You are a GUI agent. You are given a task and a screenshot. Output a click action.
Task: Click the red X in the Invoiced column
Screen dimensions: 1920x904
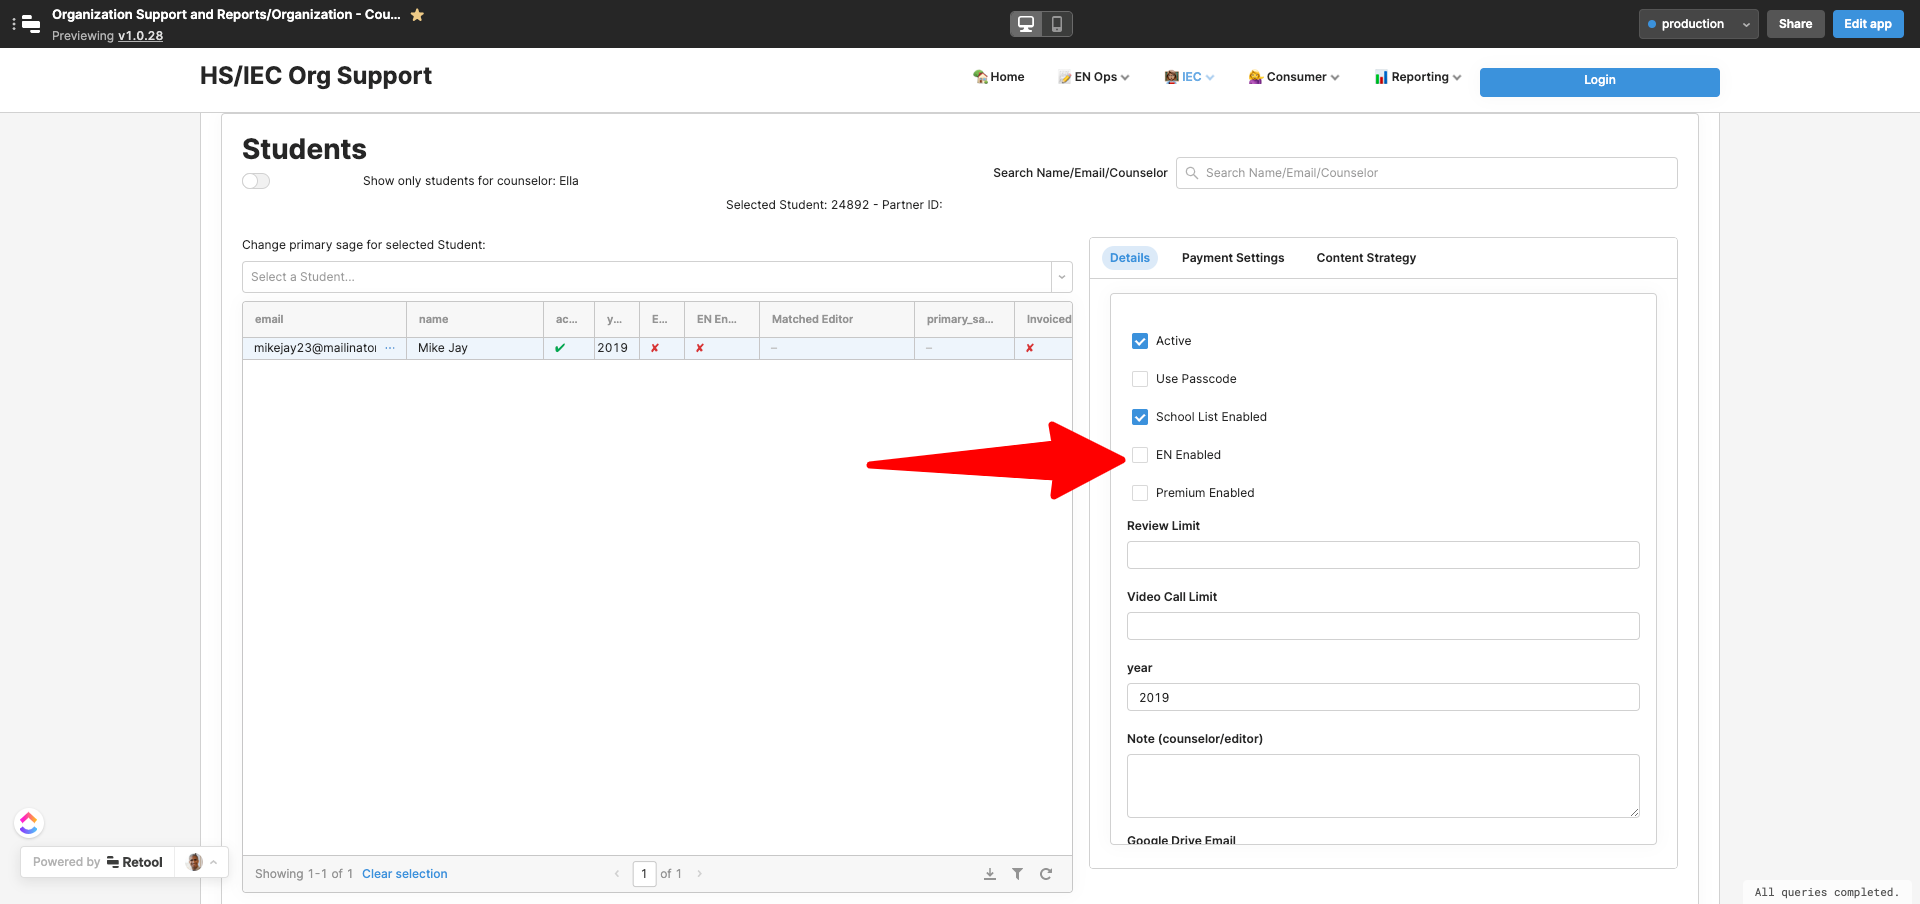coord(1030,348)
